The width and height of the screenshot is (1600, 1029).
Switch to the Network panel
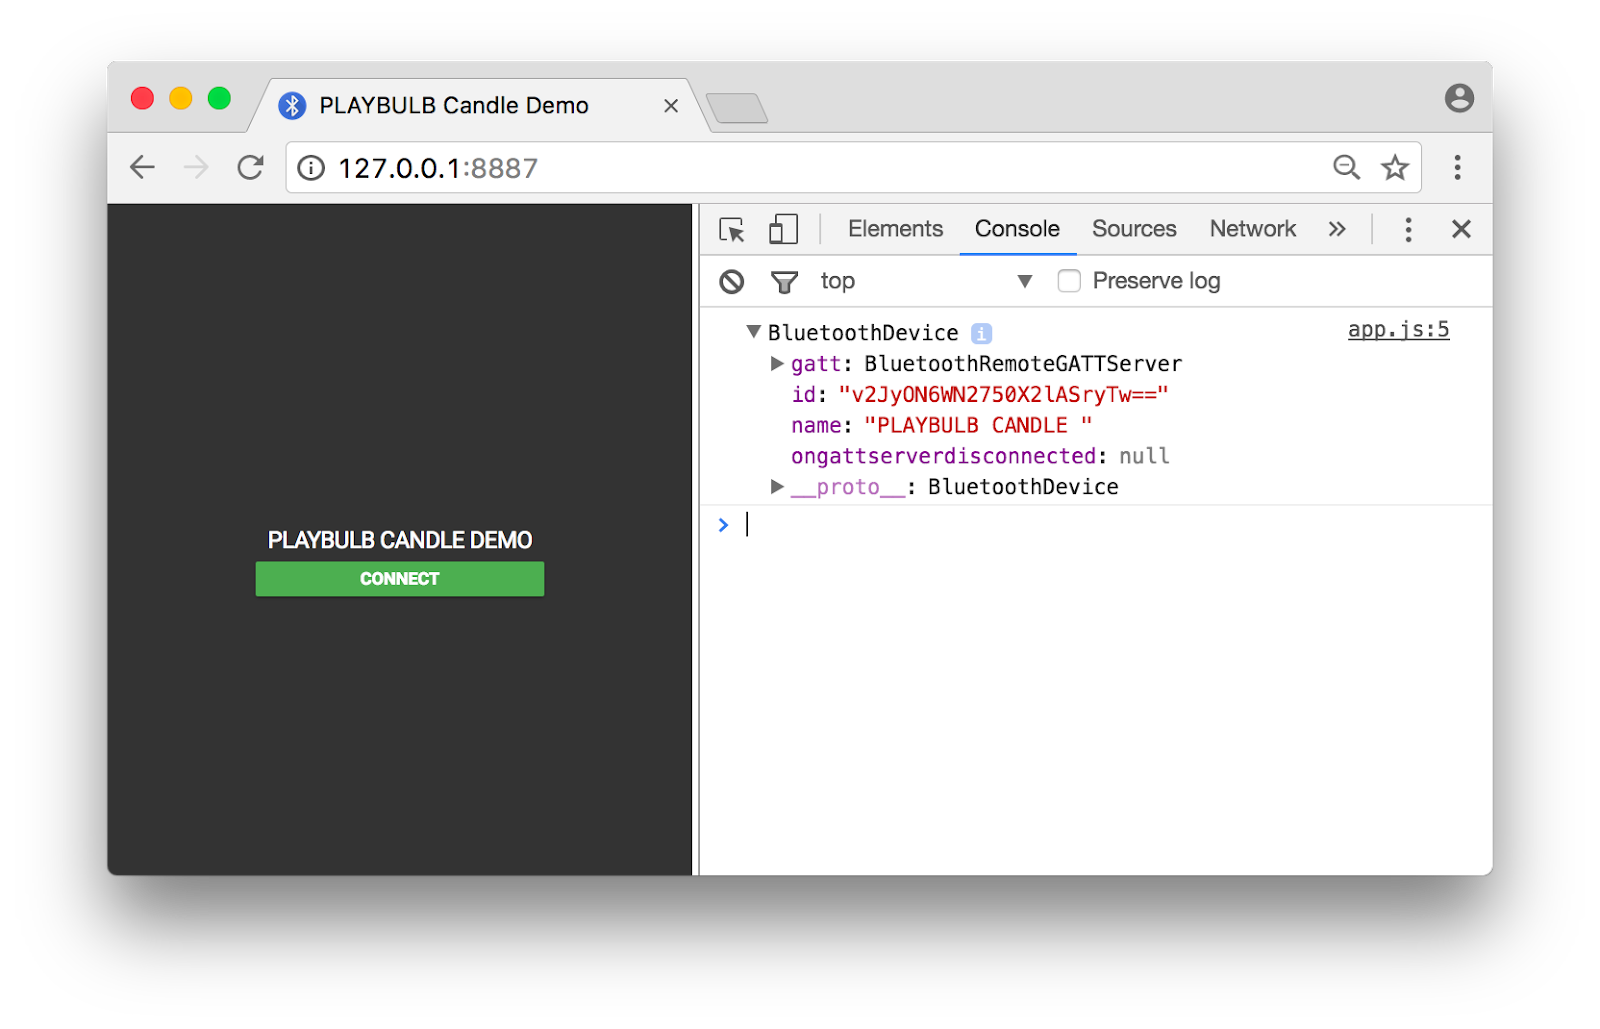[x=1252, y=229]
